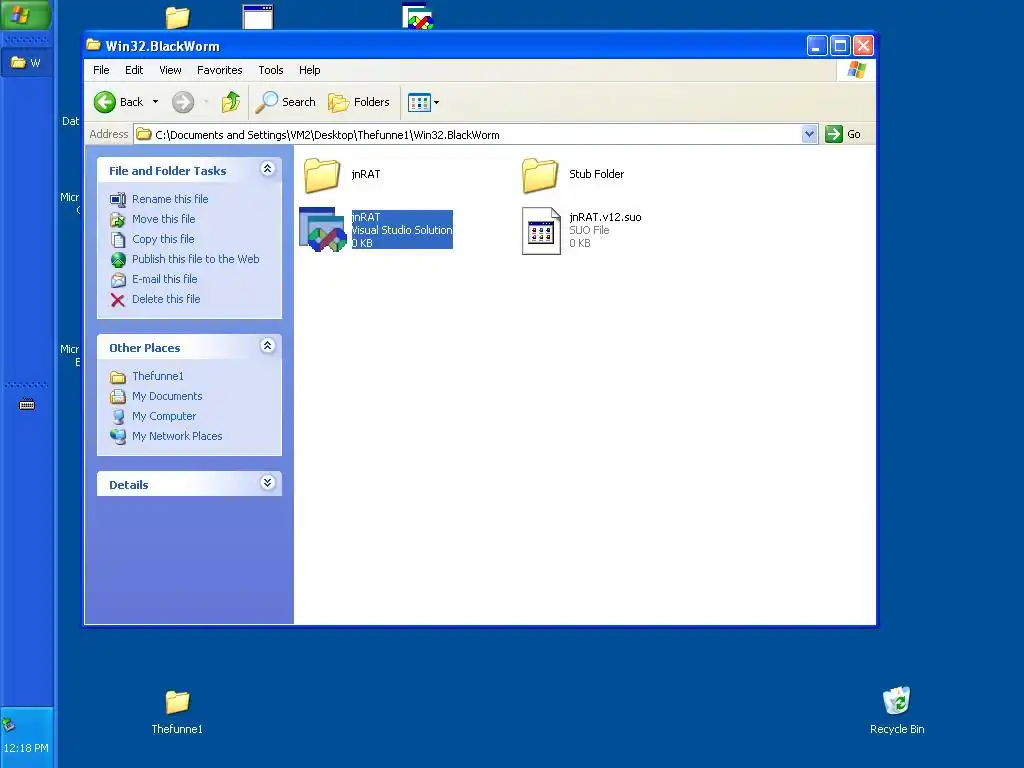Open the Help menu
1024x768 pixels.
(x=310, y=70)
